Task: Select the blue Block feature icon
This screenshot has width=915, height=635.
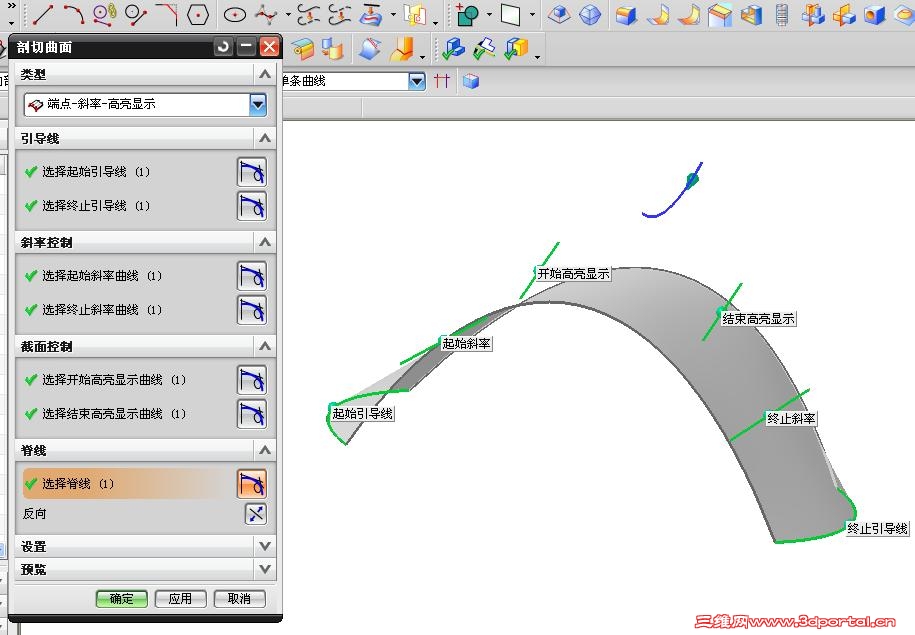Action: coord(626,15)
